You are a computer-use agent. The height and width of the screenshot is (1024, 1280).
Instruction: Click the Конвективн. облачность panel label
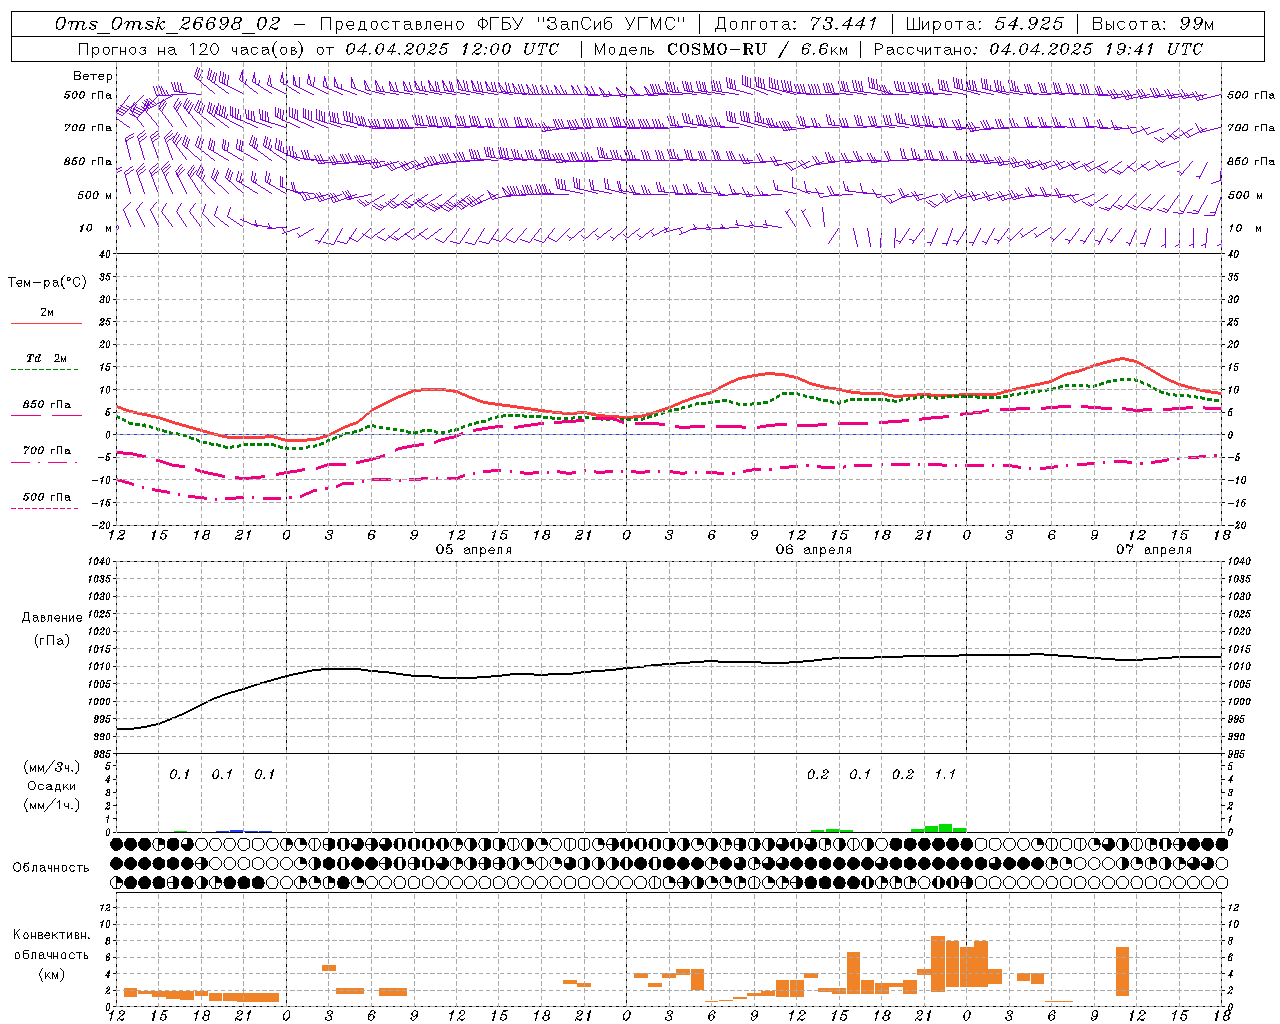click(x=51, y=945)
